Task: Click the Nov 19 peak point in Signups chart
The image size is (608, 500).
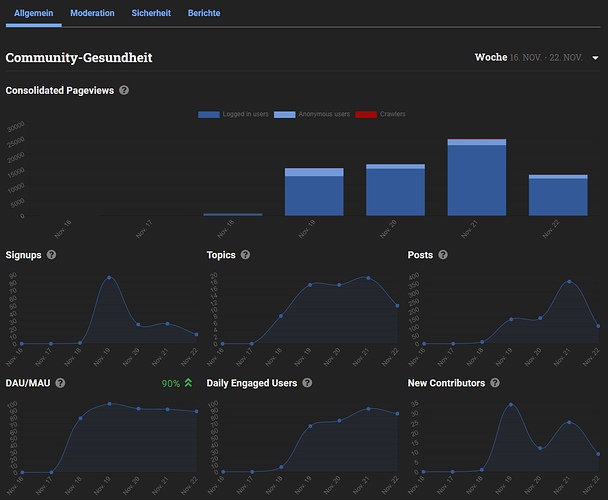Action: pos(109,277)
